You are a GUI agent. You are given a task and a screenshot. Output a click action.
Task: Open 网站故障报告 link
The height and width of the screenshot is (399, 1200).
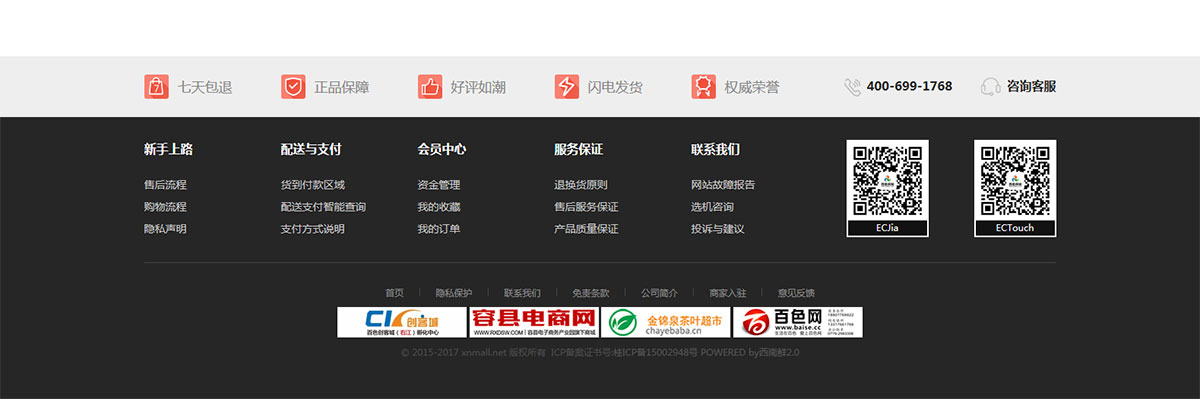coord(723,185)
